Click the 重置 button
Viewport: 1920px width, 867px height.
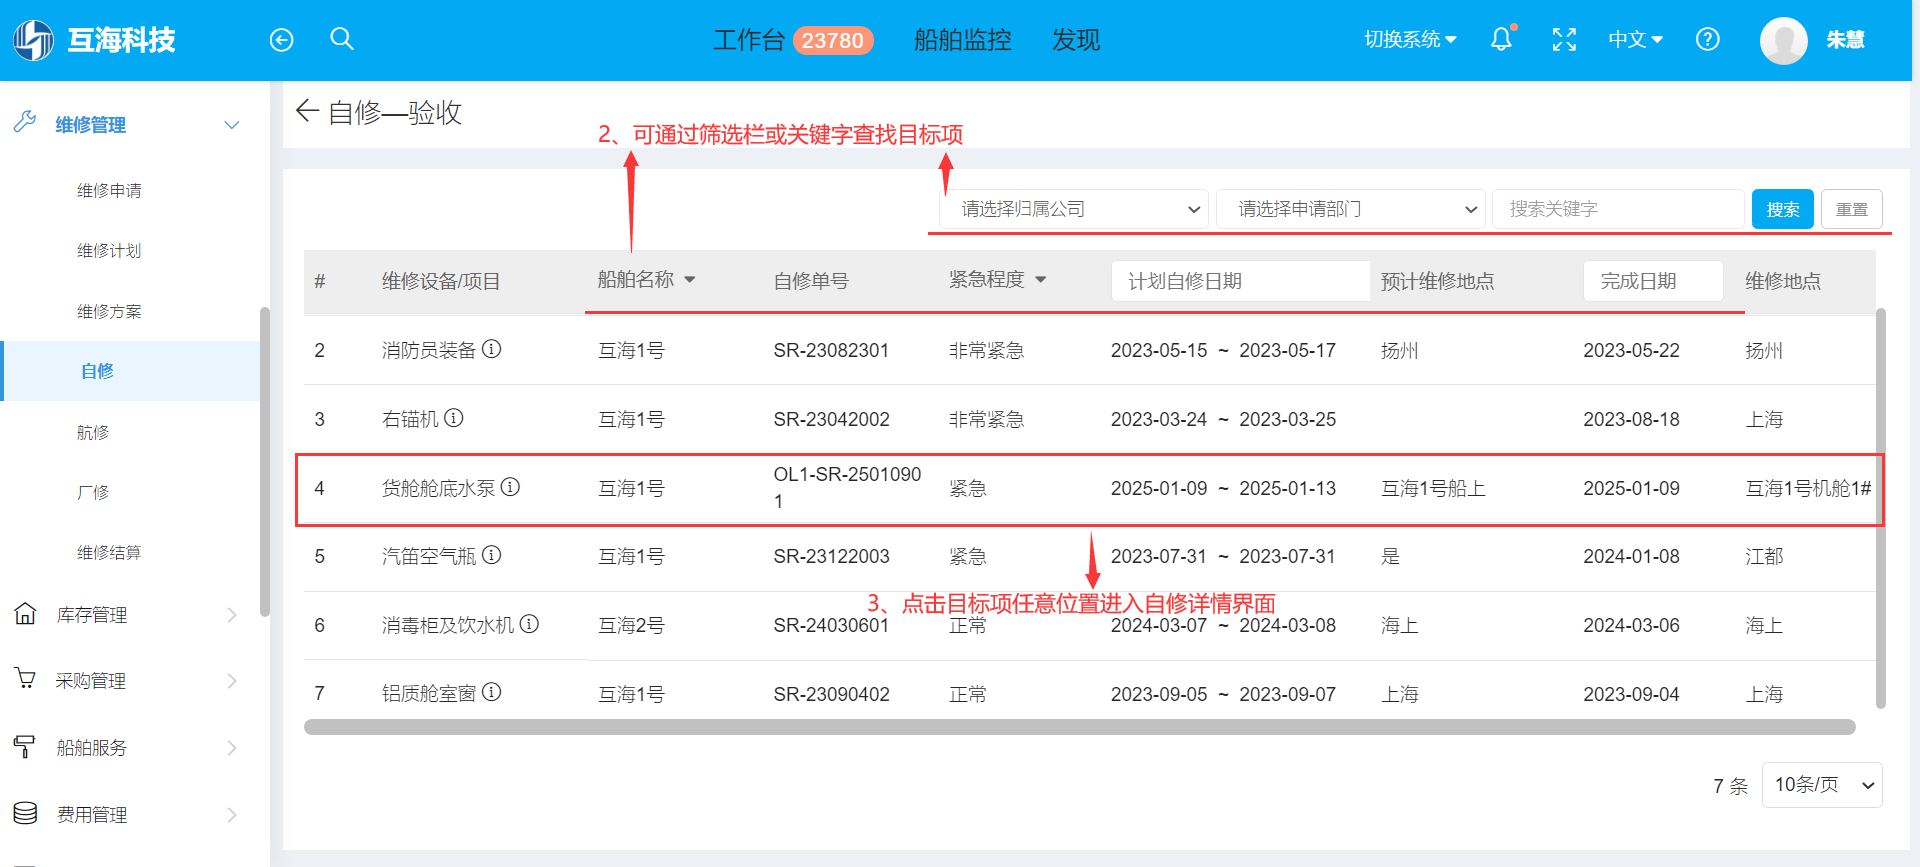pos(1852,209)
